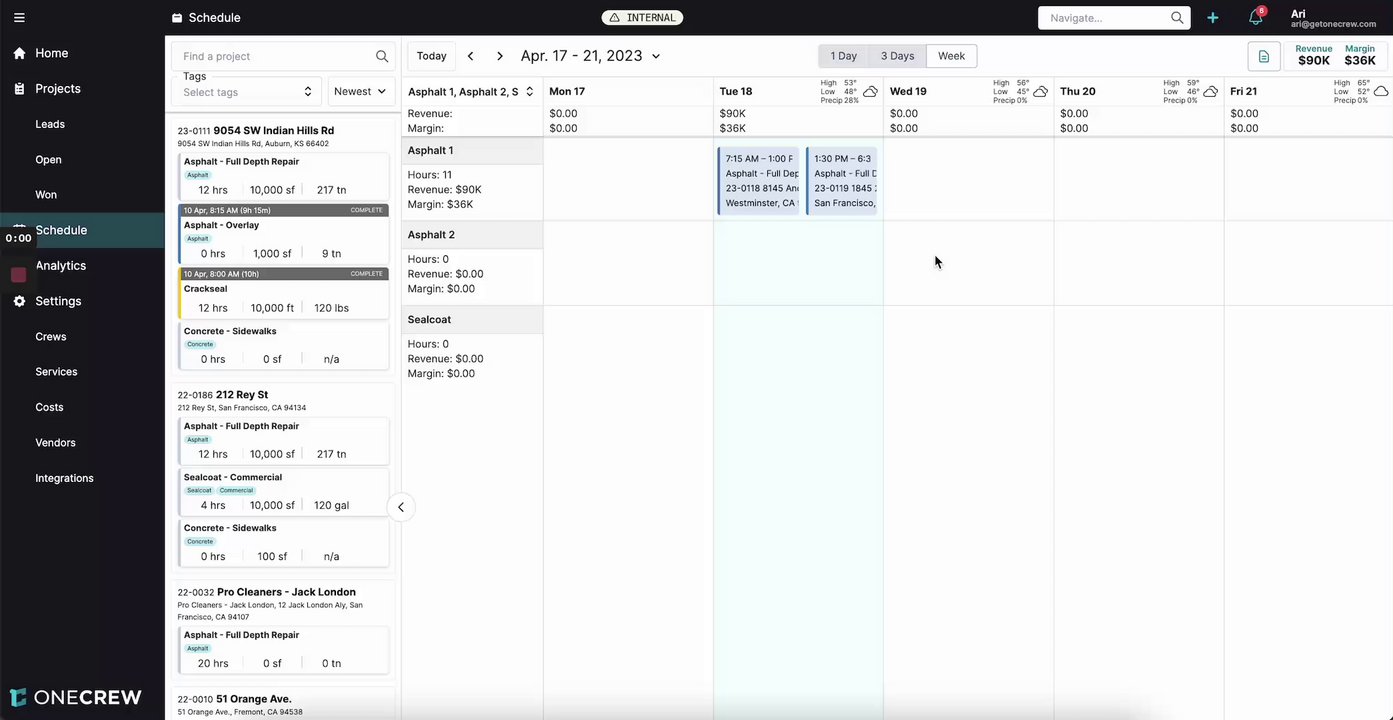Image resolution: width=1393 pixels, height=720 pixels.
Task: Click the Home icon in sidebar
Action: (19, 53)
